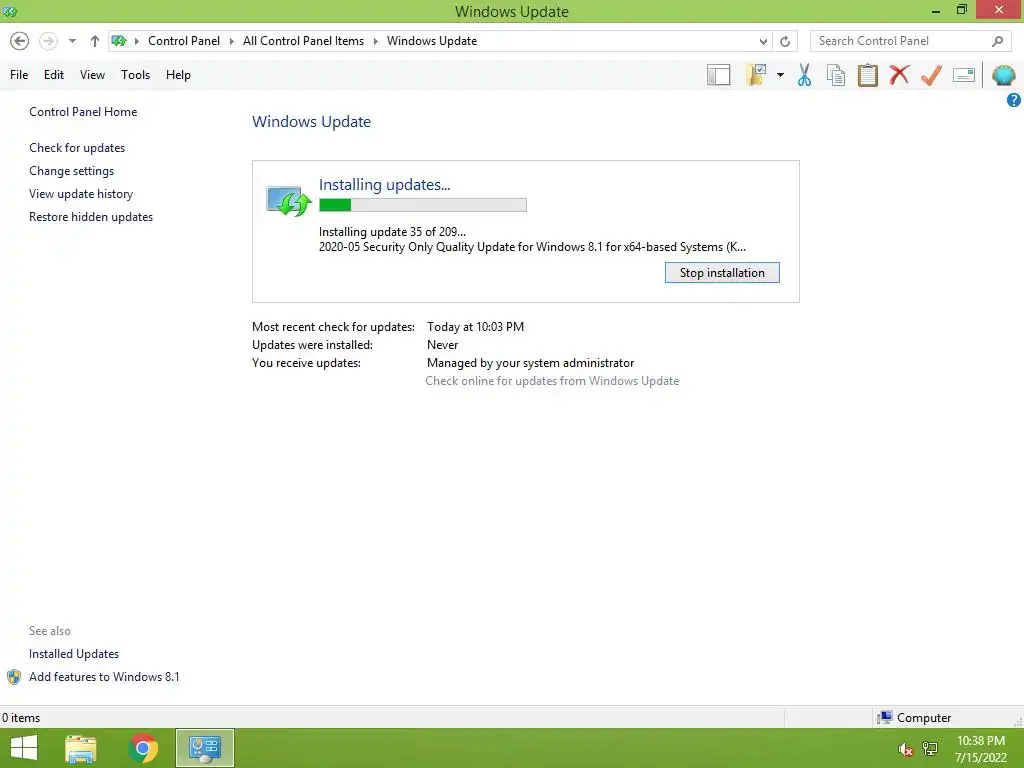The width and height of the screenshot is (1024, 768).
Task: Click the window title bar system icon
Action: click(10, 11)
